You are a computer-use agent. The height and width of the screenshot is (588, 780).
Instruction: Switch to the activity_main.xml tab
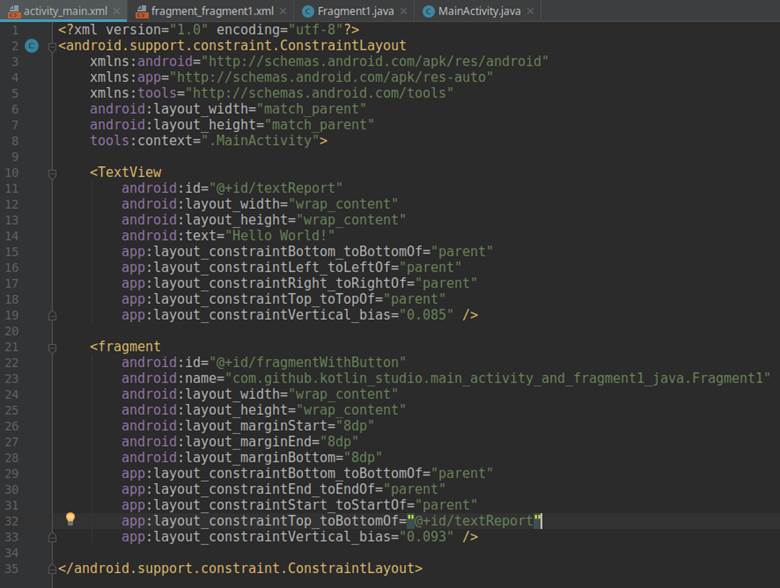coord(65,11)
